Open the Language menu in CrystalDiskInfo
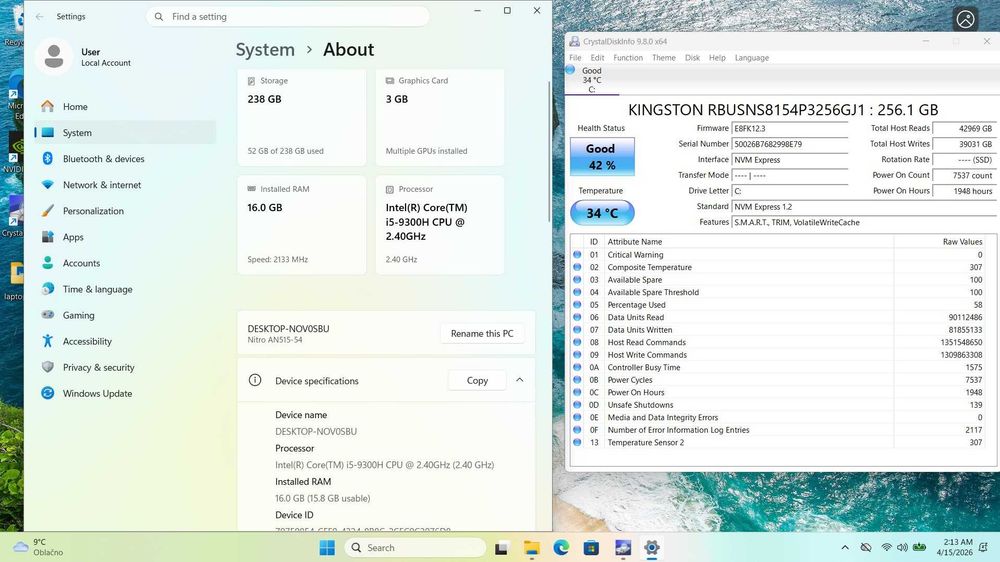Viewport: 1000px width, 562px height. 752,57
